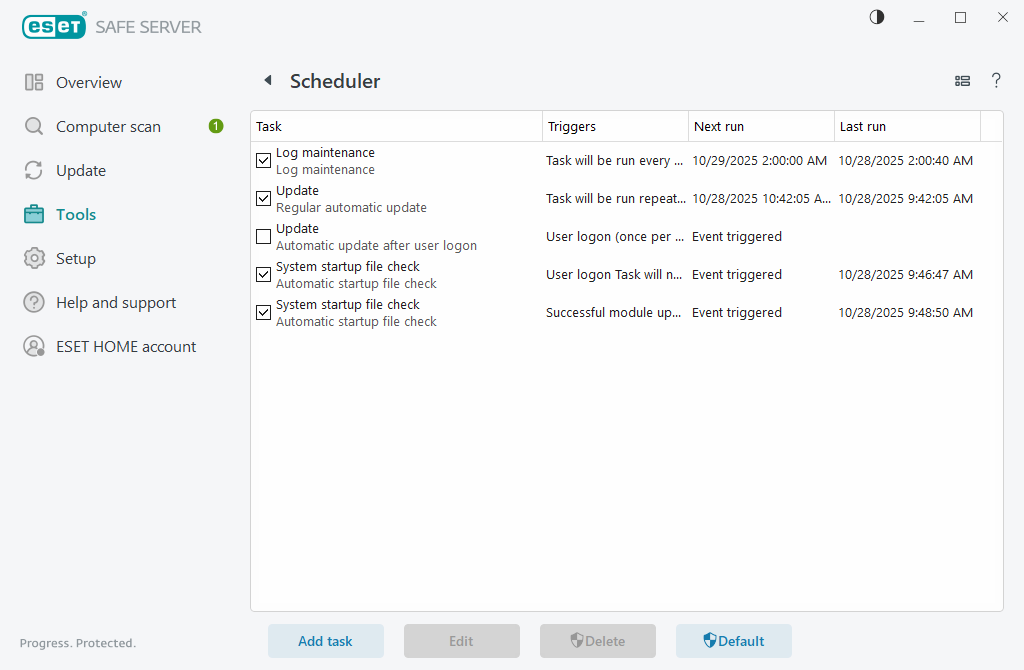Open Setup via the gear icon

[x=33, y=258]
